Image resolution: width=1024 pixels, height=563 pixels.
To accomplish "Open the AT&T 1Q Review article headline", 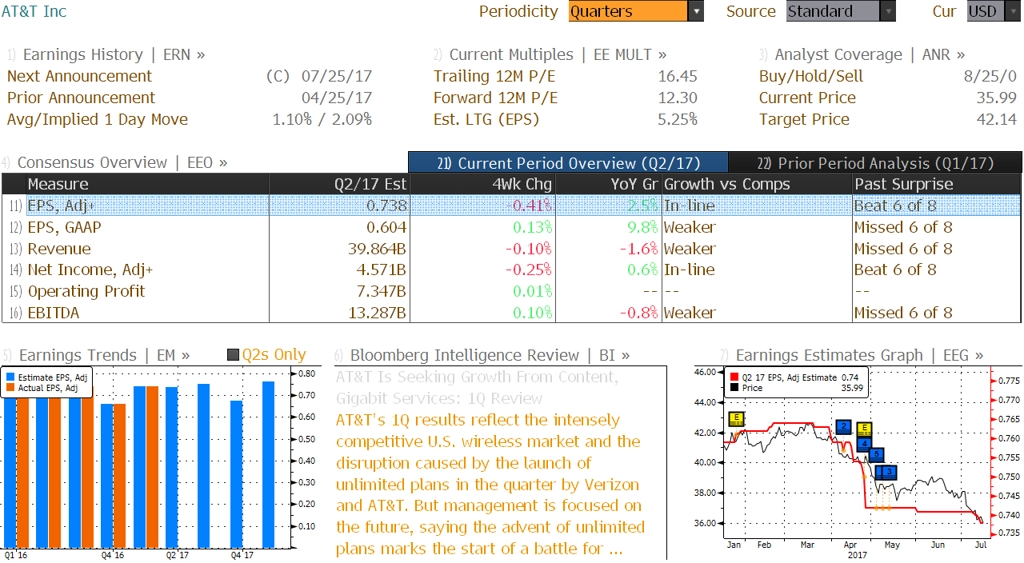I will point(477,387).
